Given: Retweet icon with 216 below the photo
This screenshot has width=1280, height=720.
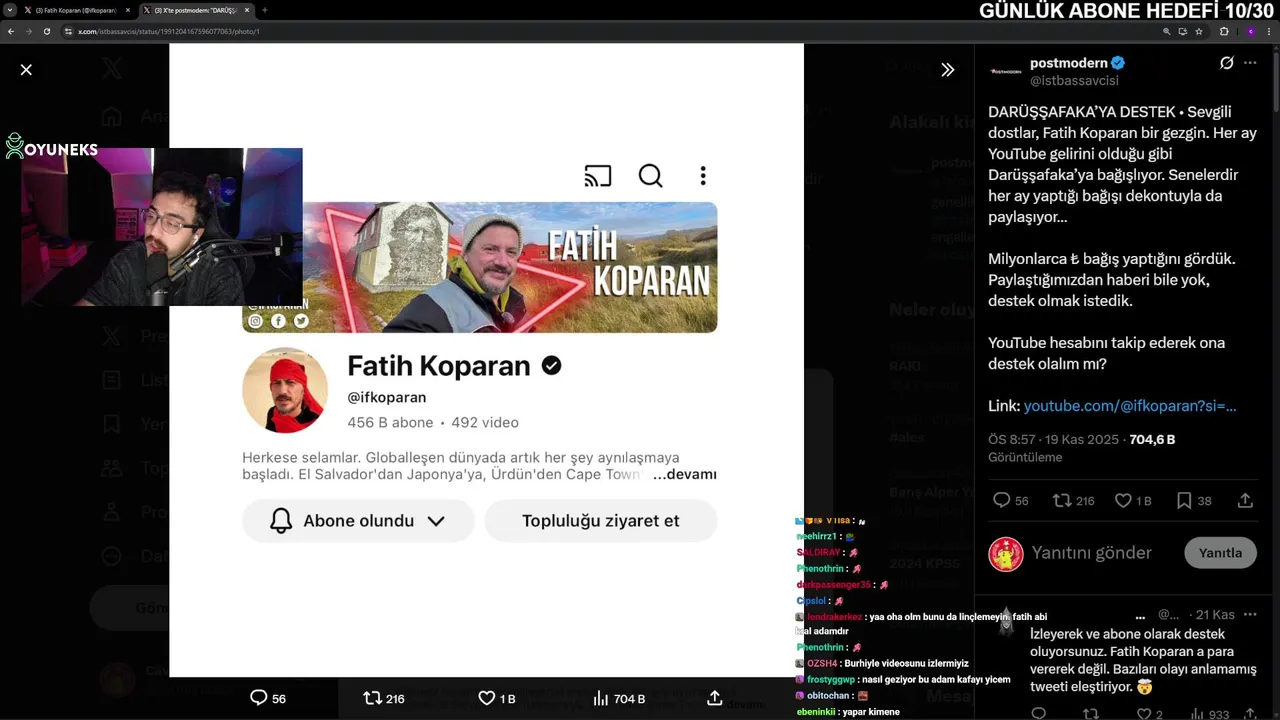Looking at the screenshot, I should tap(372, 698).
